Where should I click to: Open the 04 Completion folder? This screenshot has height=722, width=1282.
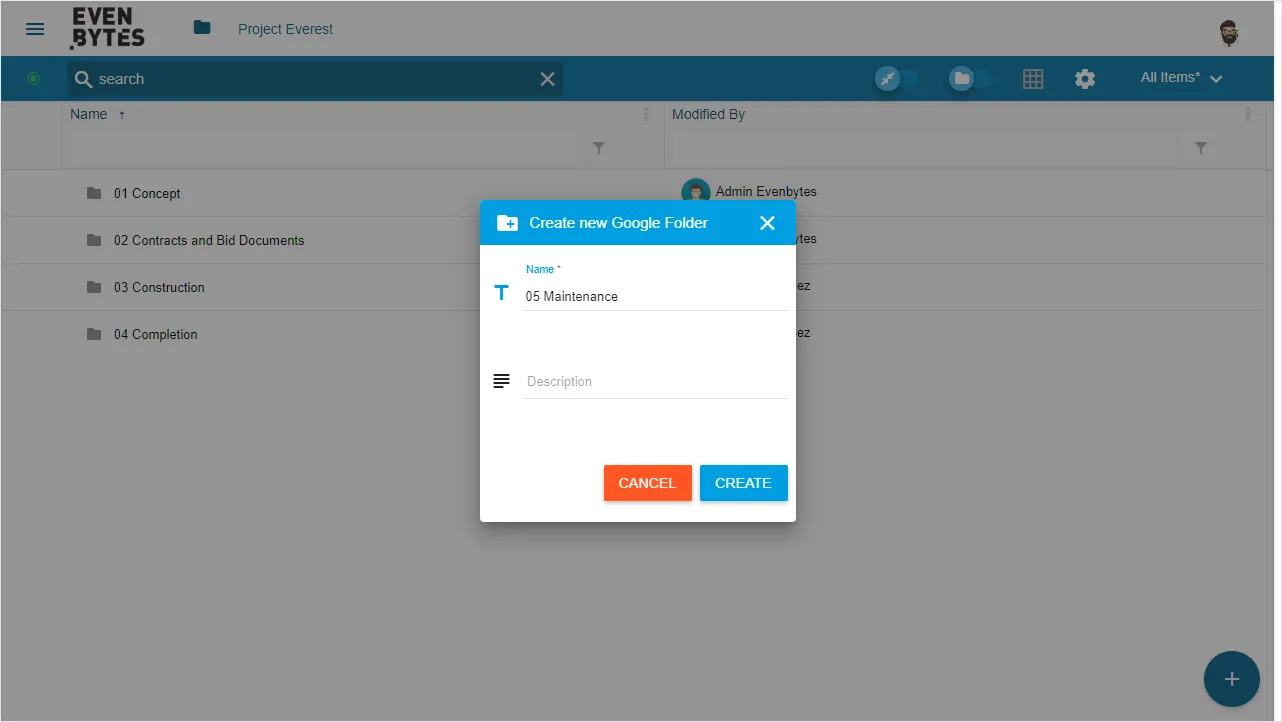[x=155, y=334]
